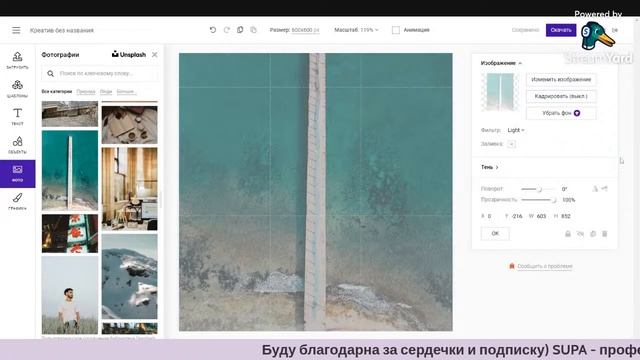Click the Скачать download button
This screenshot has width=640, height=360.
click(561, 30)
